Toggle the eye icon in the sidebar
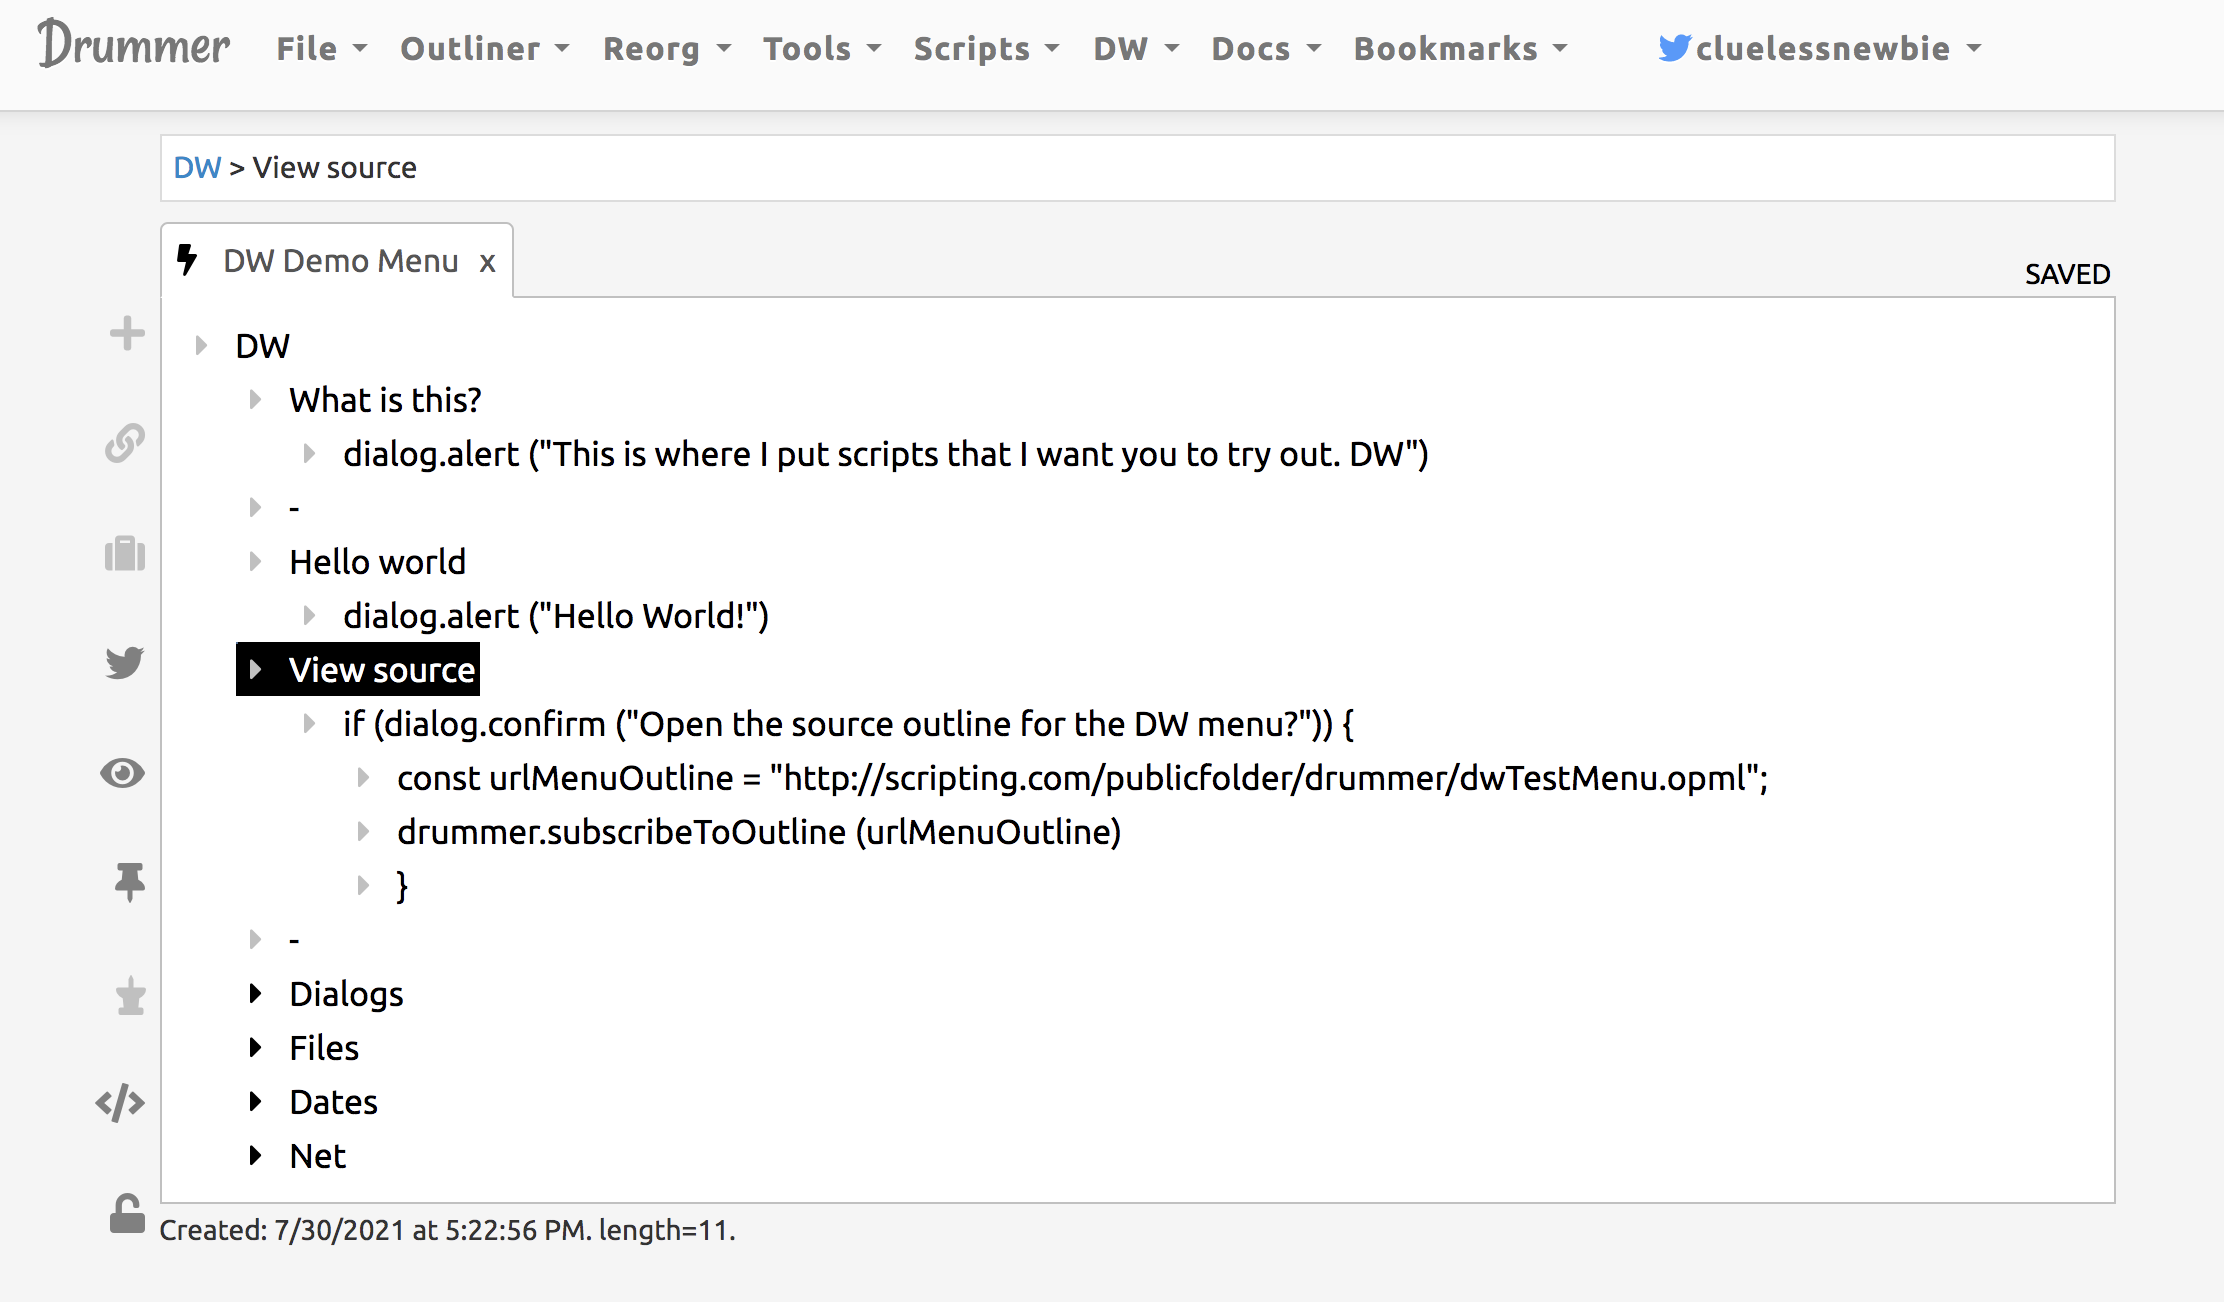Screen dimensions: 2224x1302 [x=123, y=772]
